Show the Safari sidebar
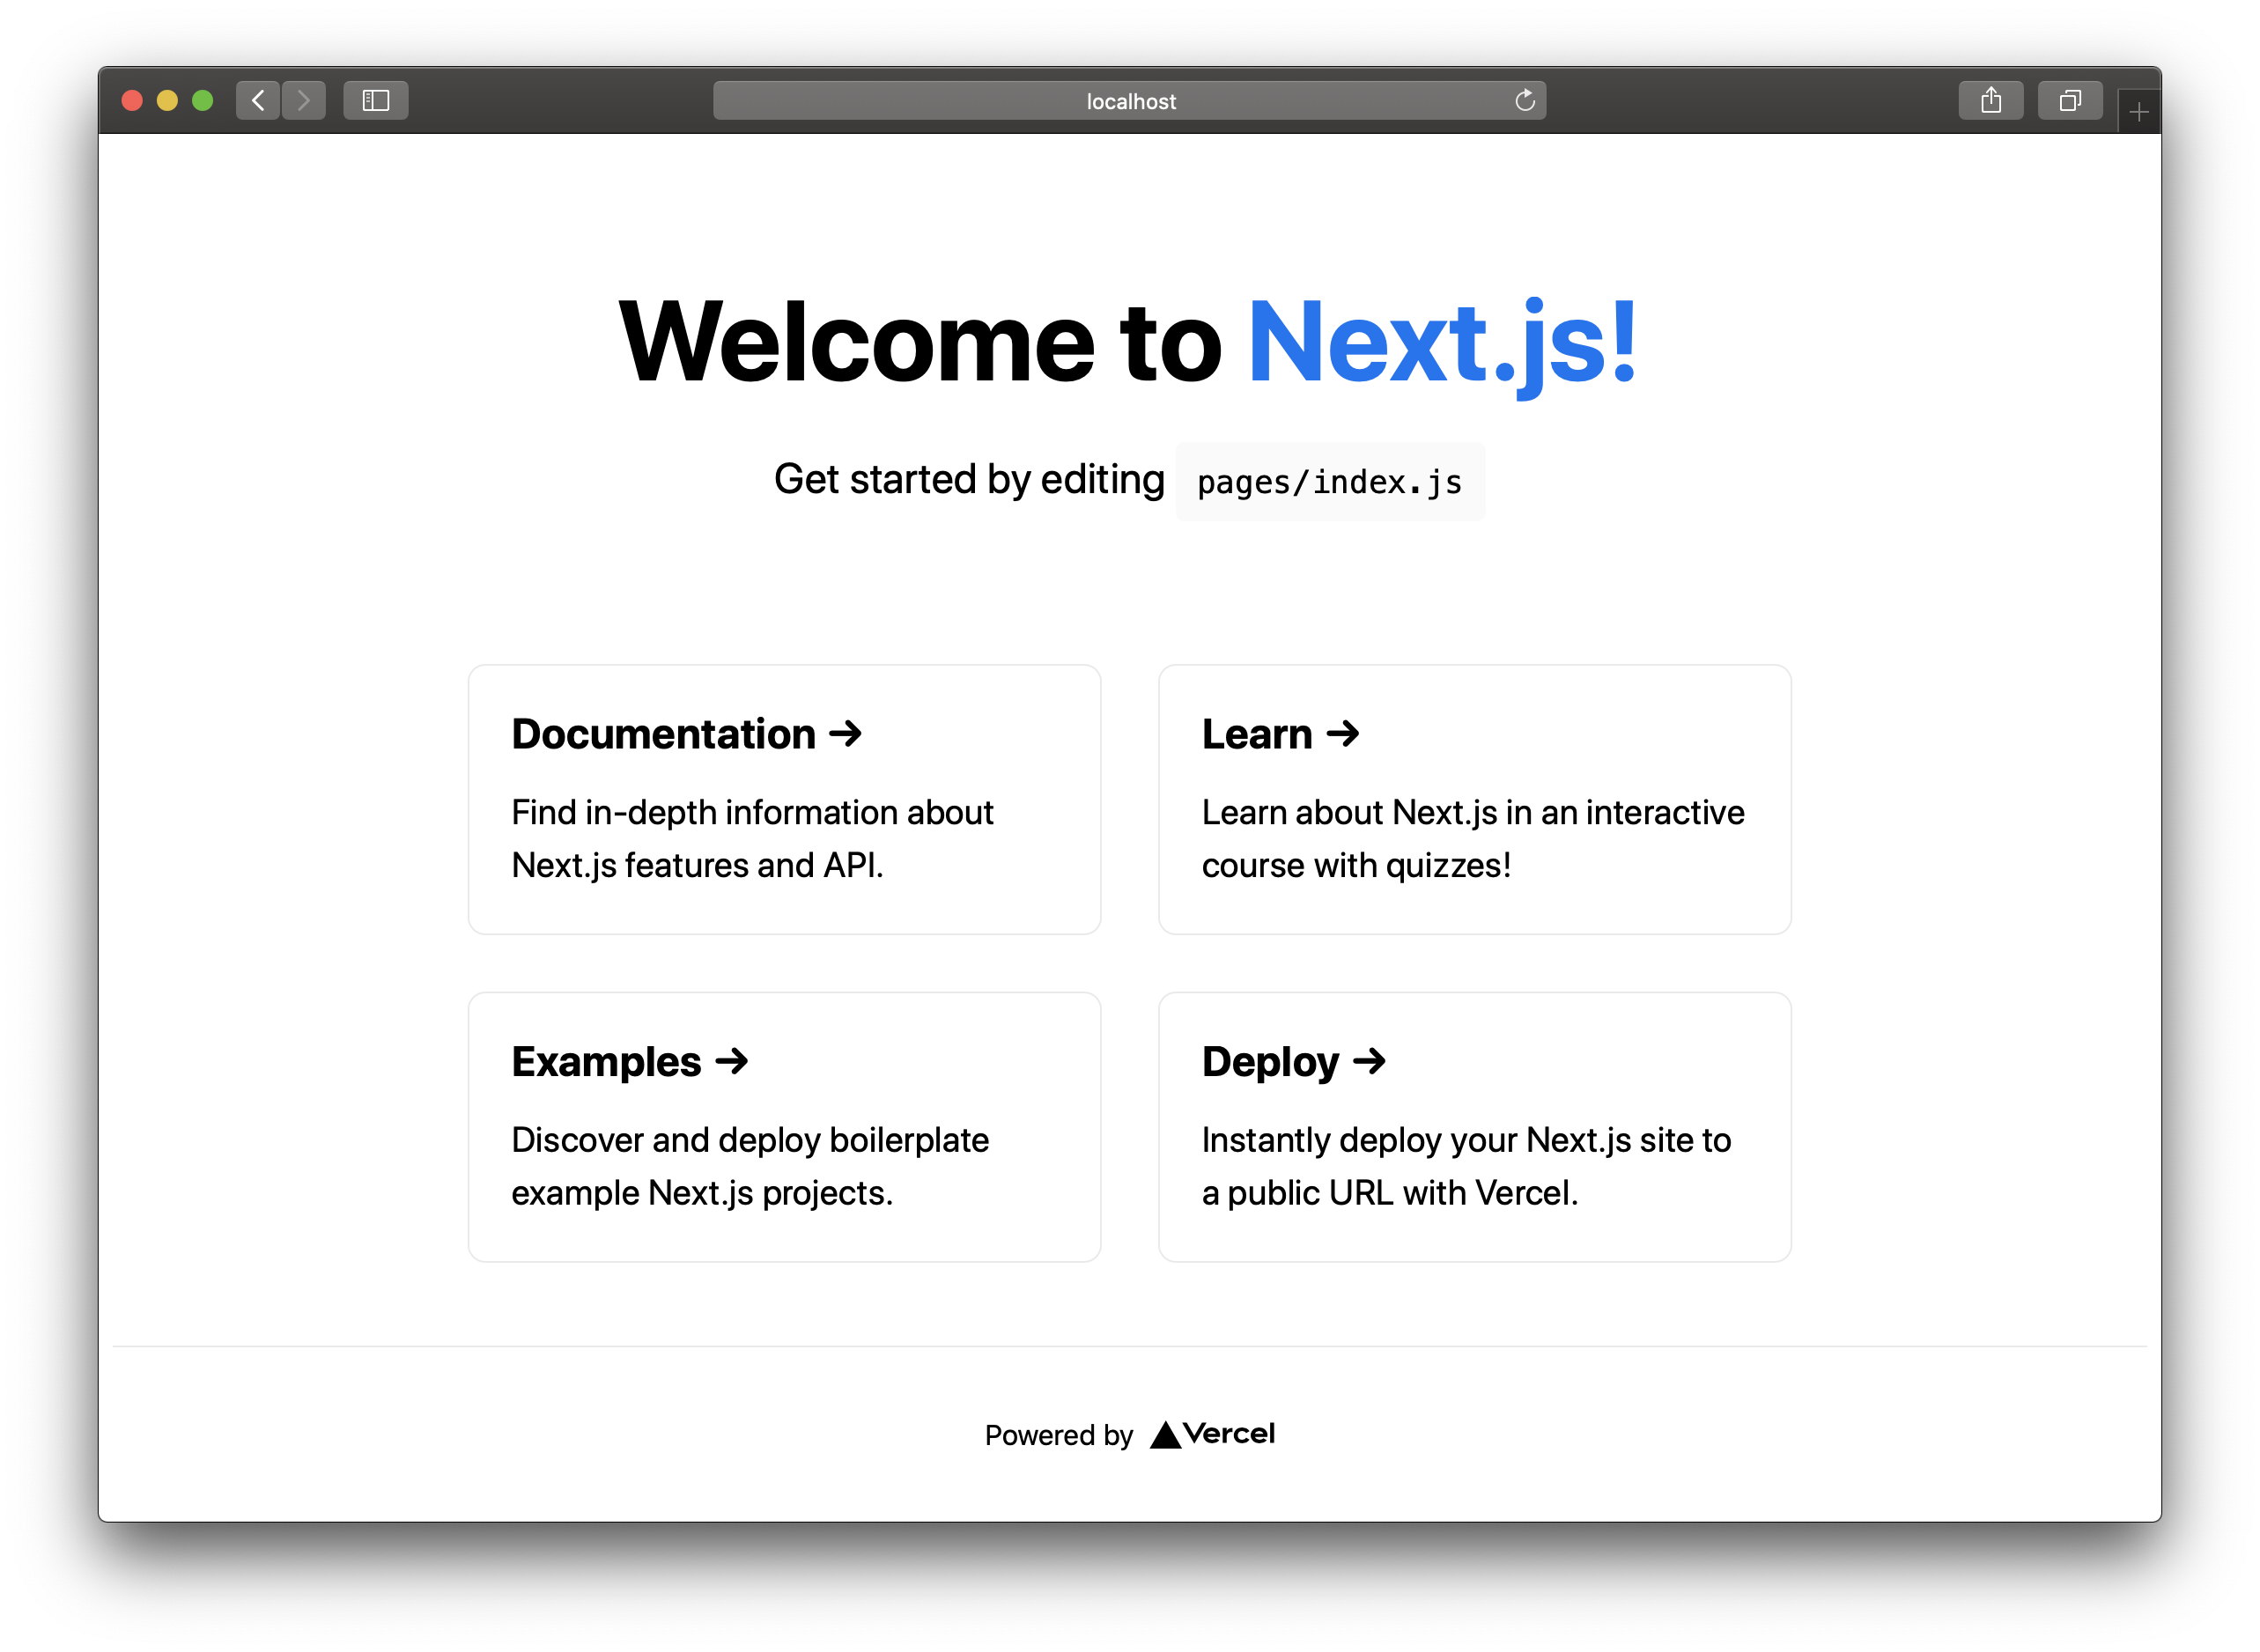The image size is (2260, 1652). [x=376, y=100]
